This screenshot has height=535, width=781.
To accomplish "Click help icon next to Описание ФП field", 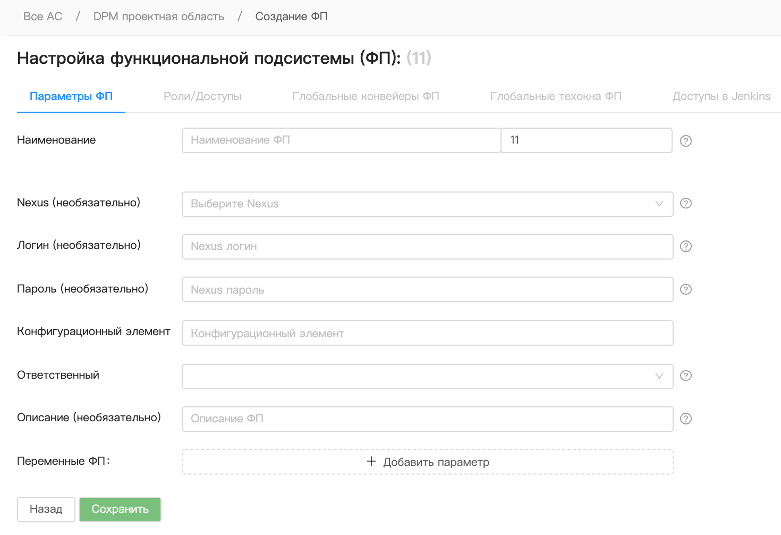I will 686,420.
